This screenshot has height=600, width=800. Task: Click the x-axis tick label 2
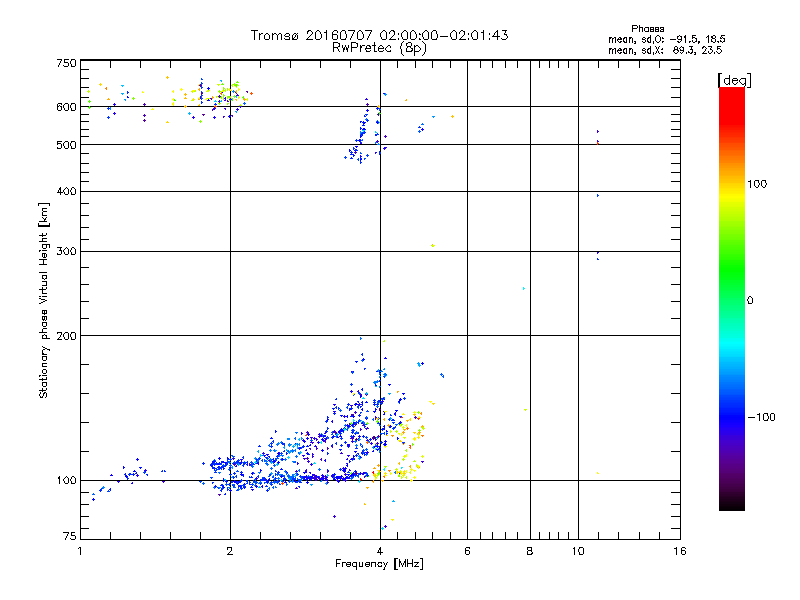[230, 551]
